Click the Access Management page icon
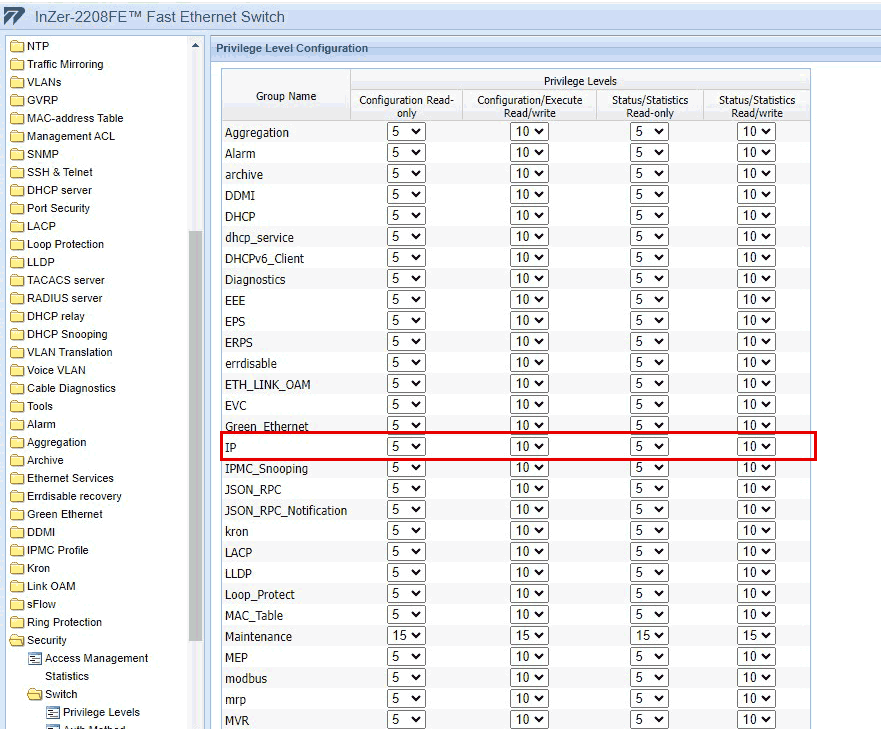Image resolution: width=881 pixels, height=729 pixels. (35, 658)
